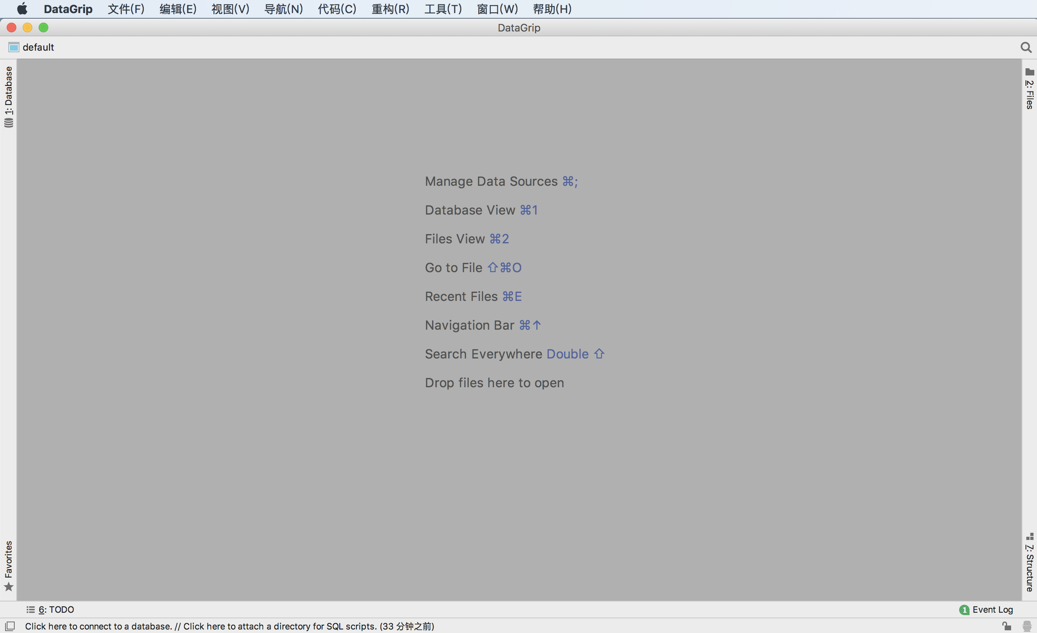This screenshot has width=1037, height=633.
Task: Toggle tool window bars icon at bottom-left corner
Action: (x=10, y=626)
